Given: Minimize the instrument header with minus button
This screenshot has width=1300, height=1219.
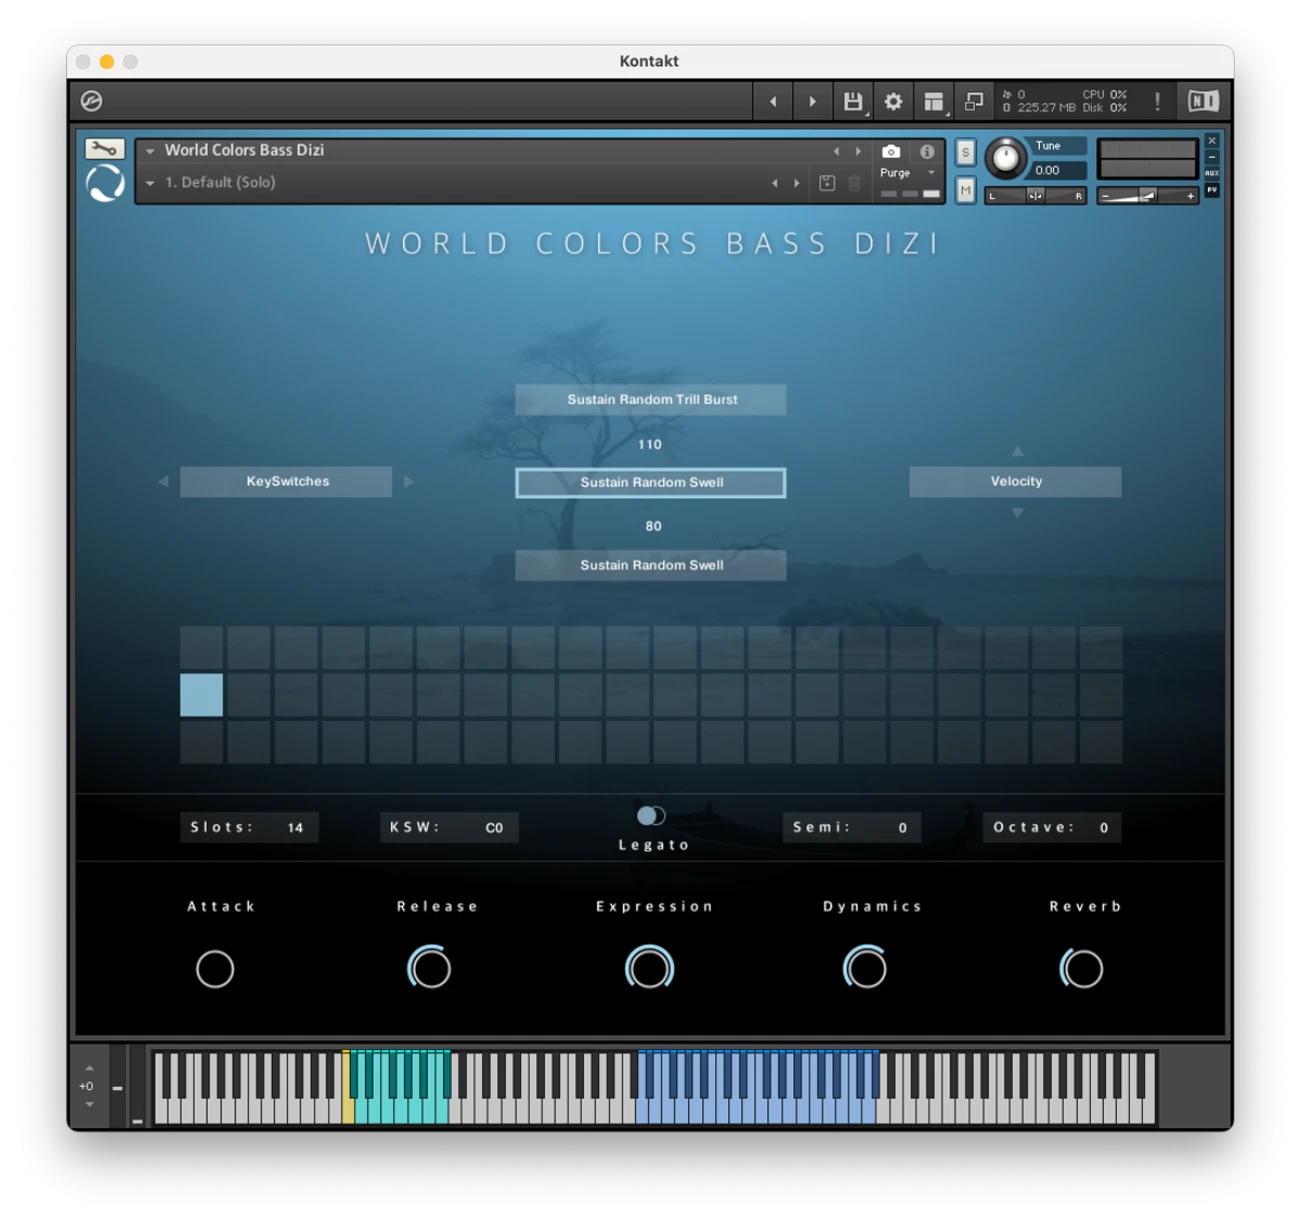Looking at the screenshot, I should (x=1212, y=157).
